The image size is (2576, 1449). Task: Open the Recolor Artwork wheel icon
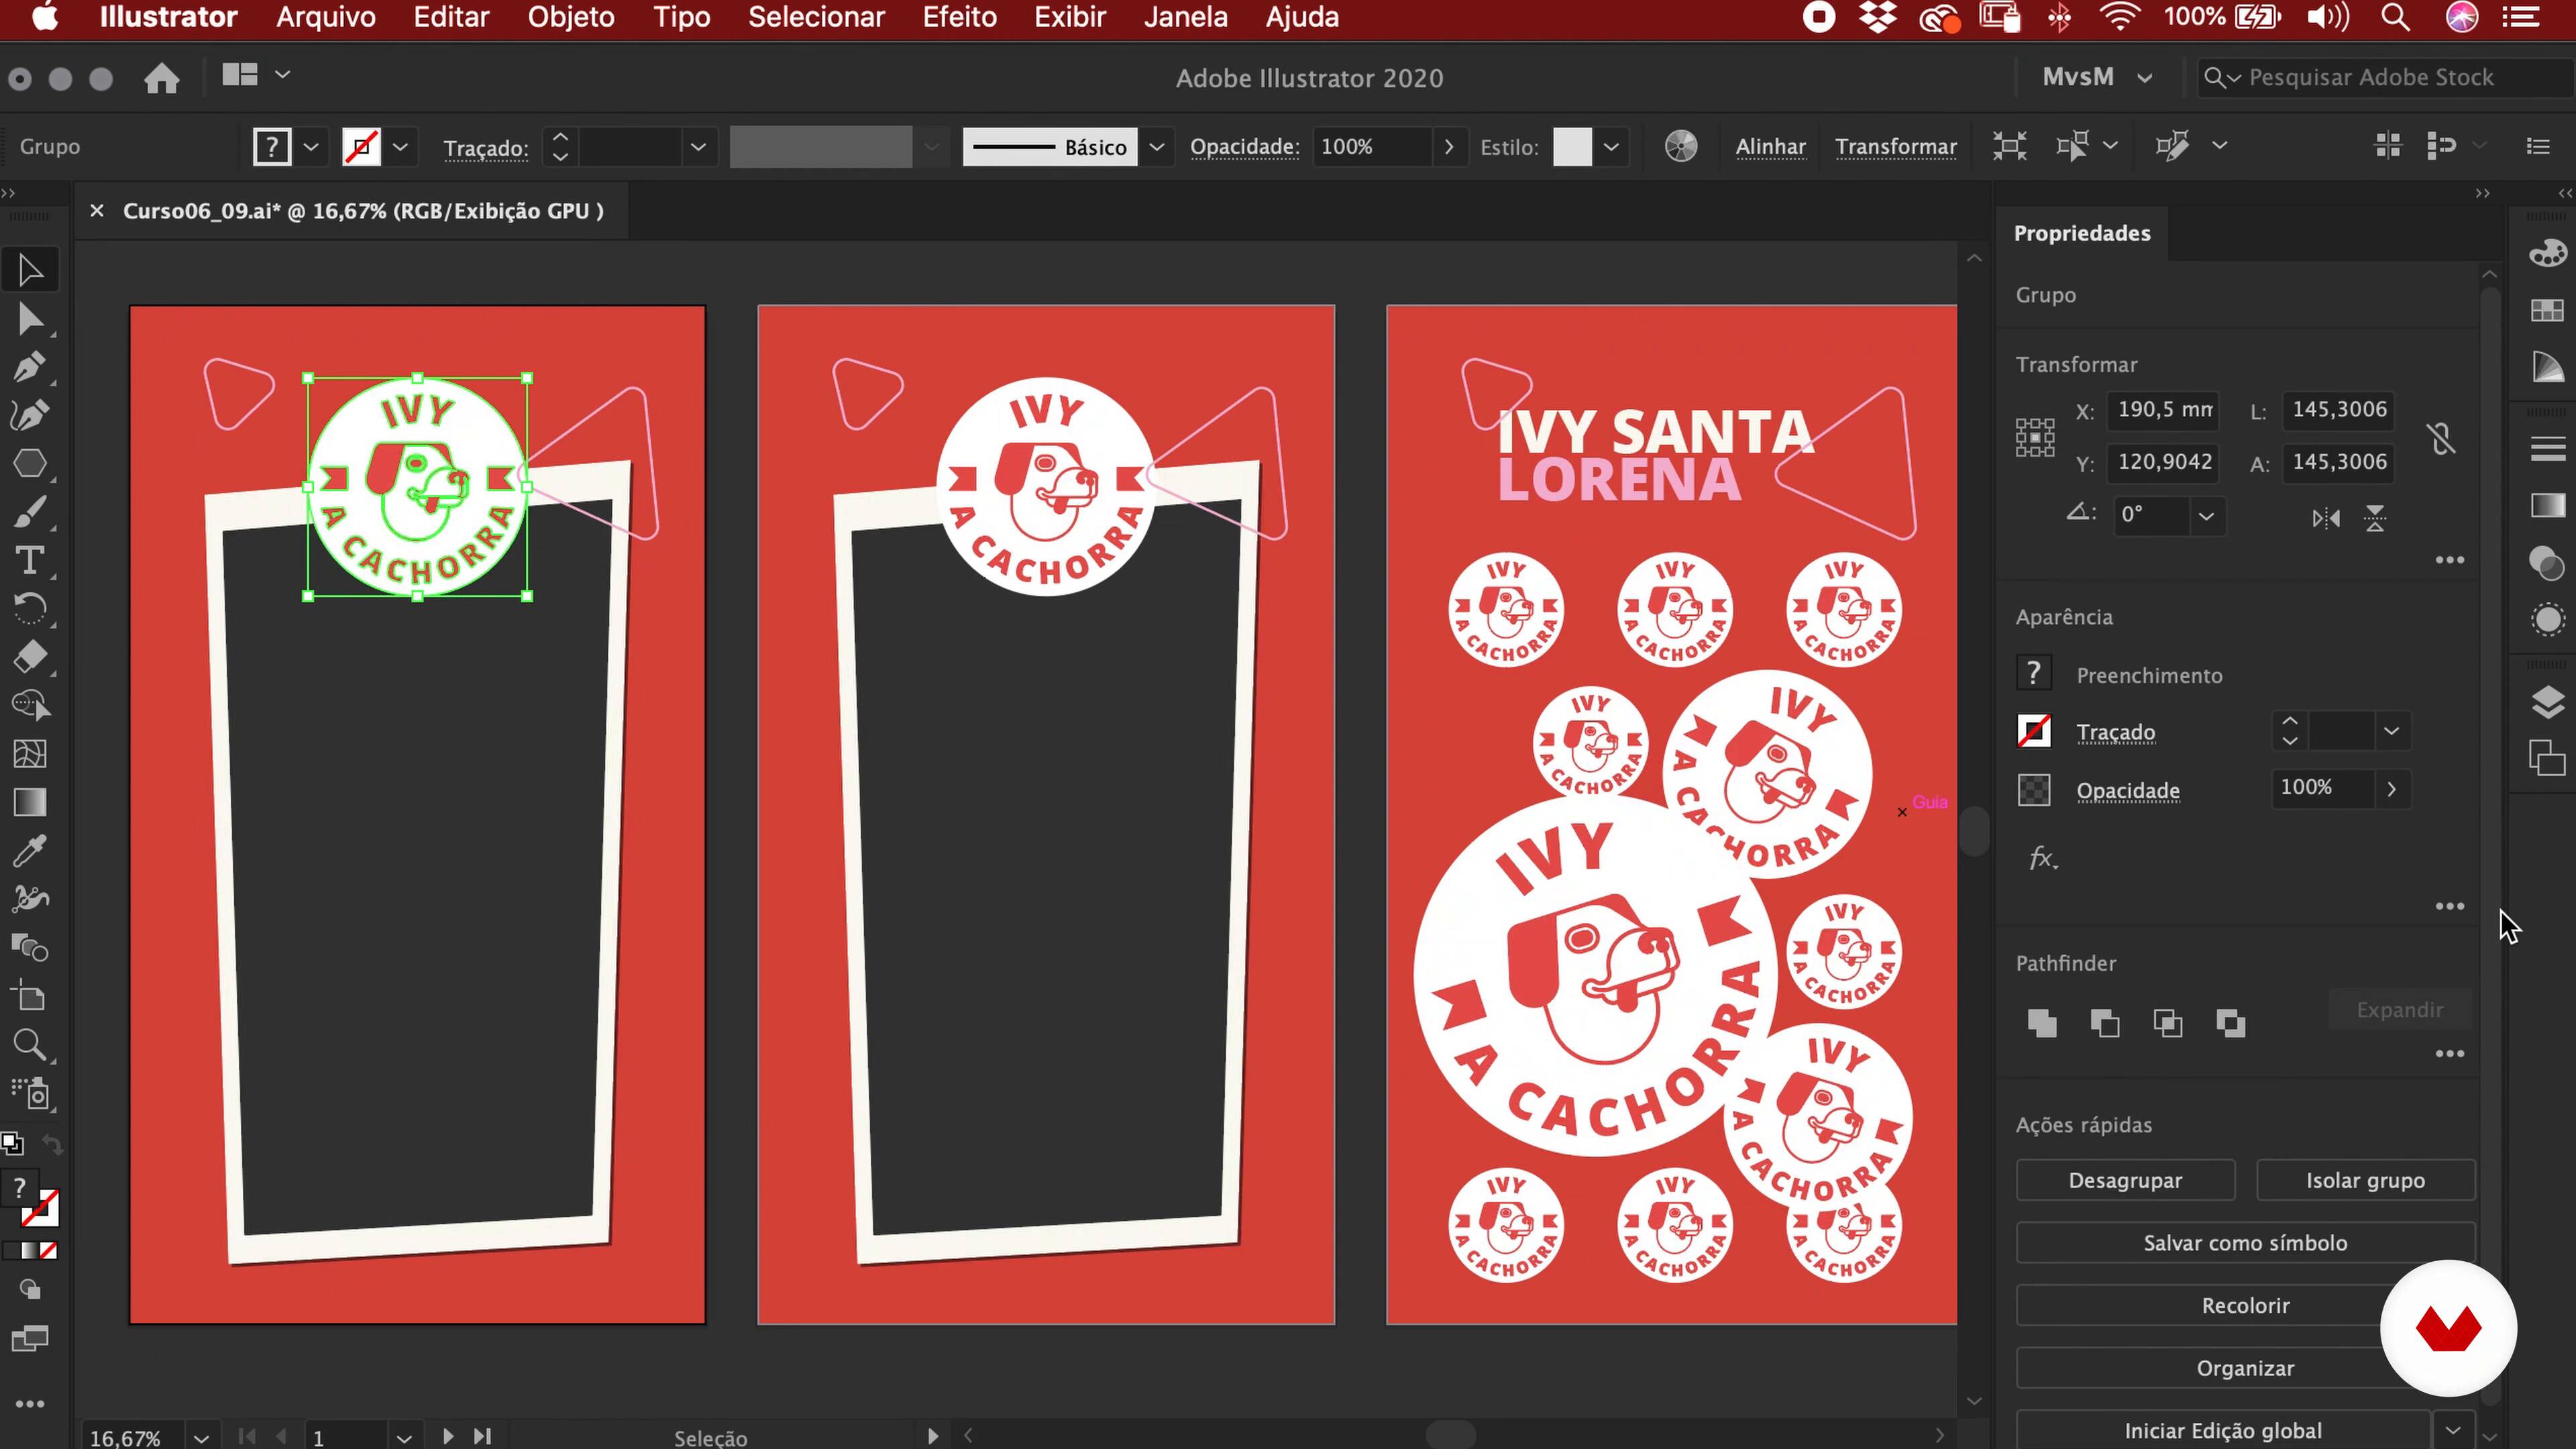pos(1681,146)
